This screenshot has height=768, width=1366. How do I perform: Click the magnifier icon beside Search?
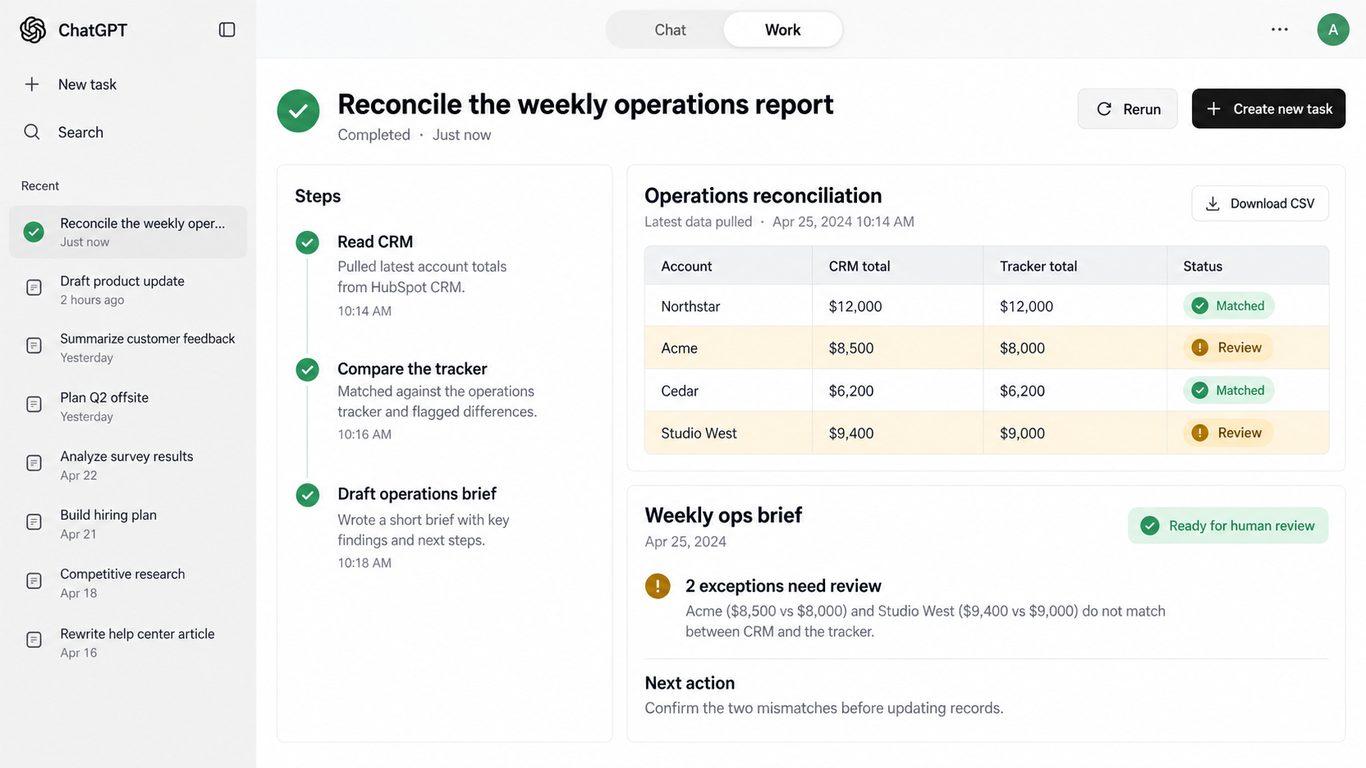click(x=32, y=132)
